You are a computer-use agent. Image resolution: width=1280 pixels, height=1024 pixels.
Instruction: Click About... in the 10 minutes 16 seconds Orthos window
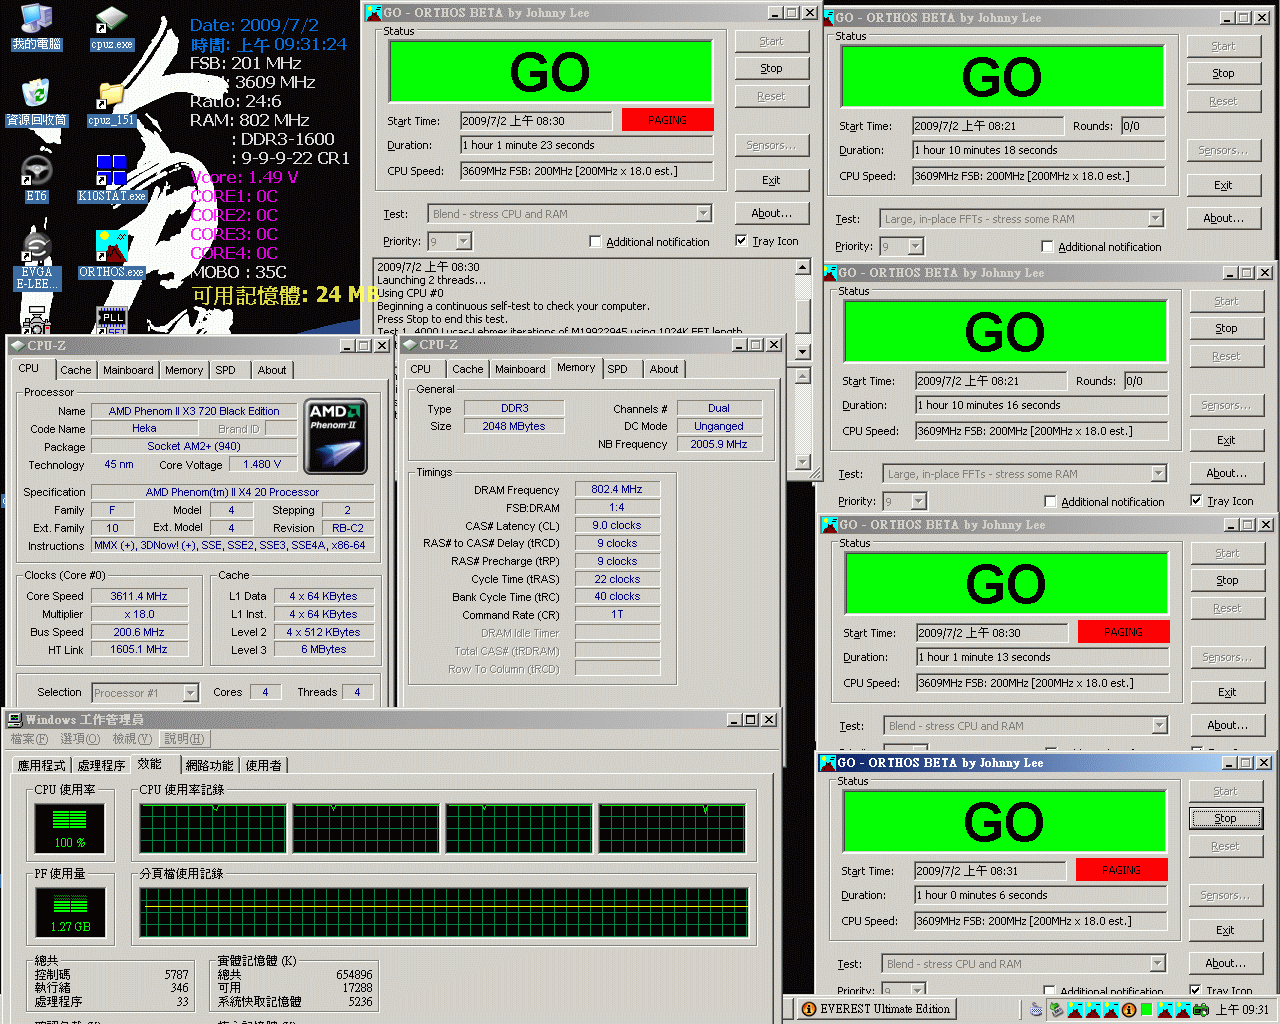pos(1226,474)
